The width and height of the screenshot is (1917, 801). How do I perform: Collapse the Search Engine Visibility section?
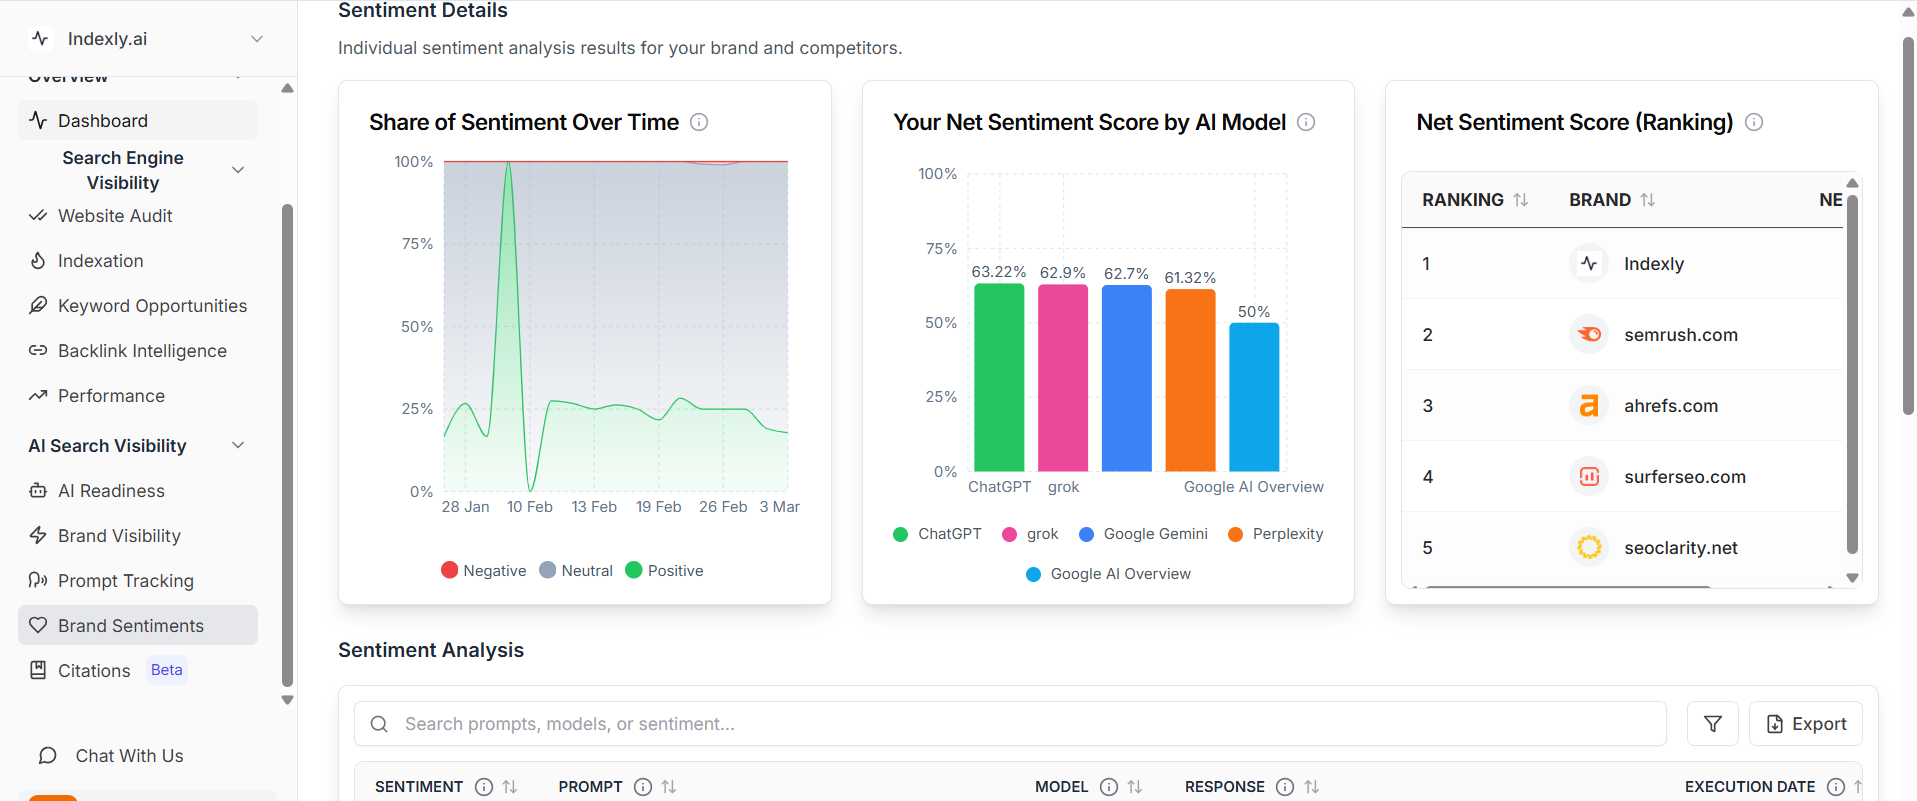(238, 170)
